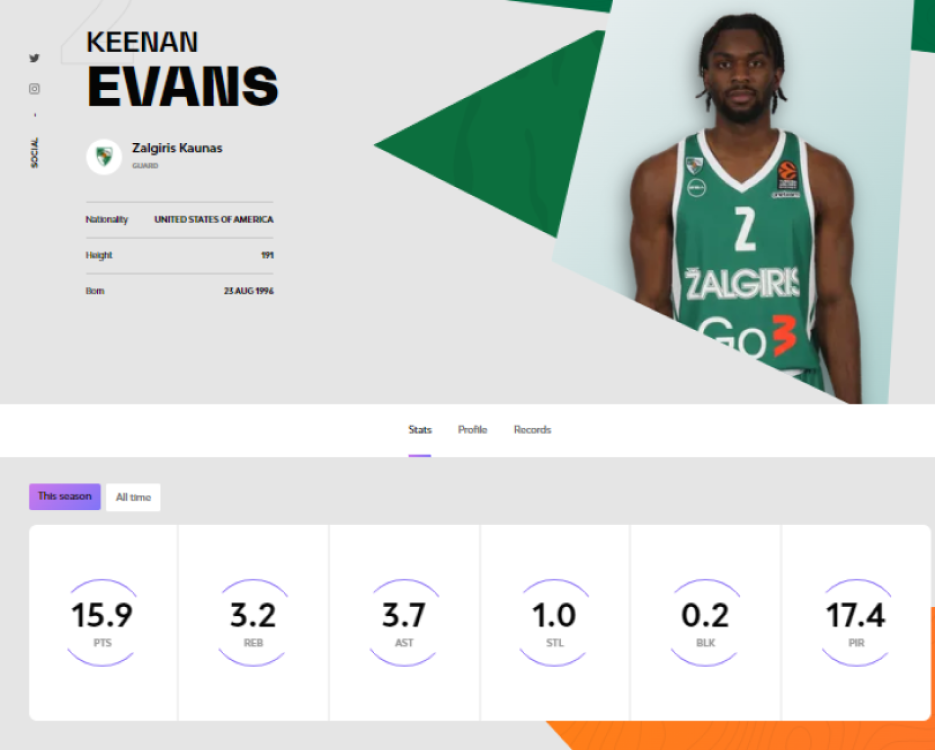This screenshot has height=750, width=935.
Task: Click the GUARD position label
Action: [143, 165]
